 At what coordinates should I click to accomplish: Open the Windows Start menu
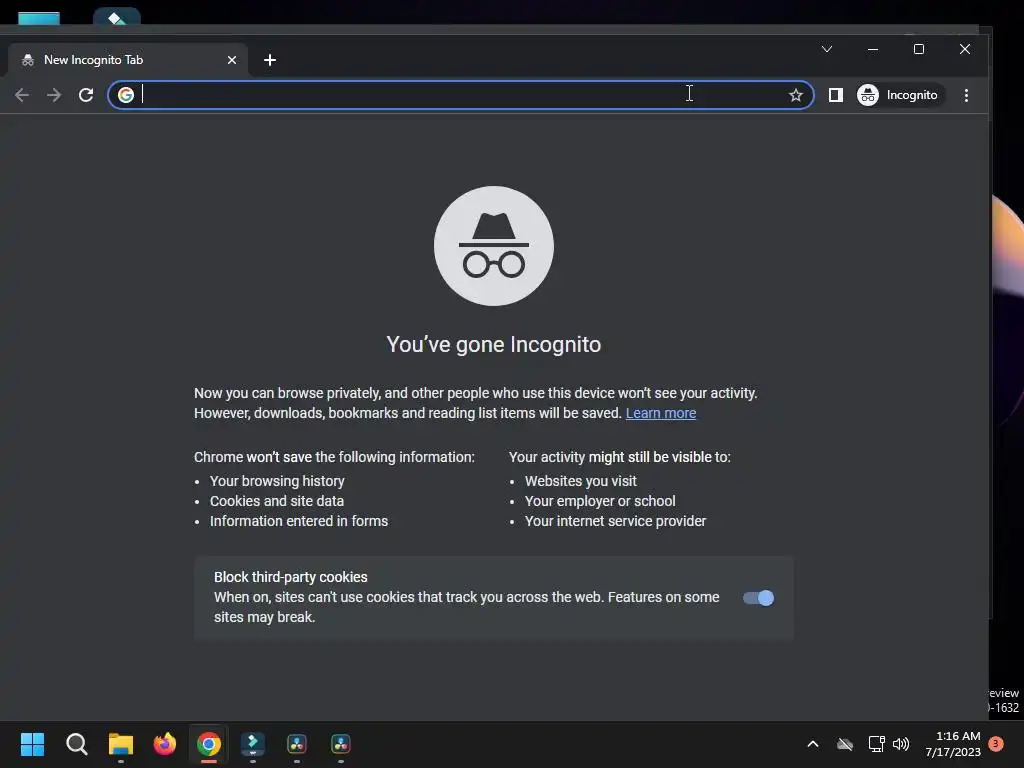[32, 744]
